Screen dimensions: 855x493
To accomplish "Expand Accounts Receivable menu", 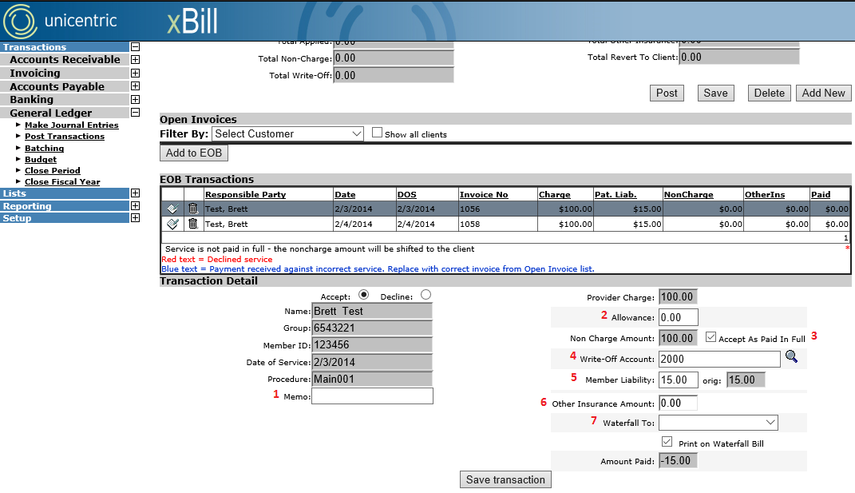I will [135, 59].
